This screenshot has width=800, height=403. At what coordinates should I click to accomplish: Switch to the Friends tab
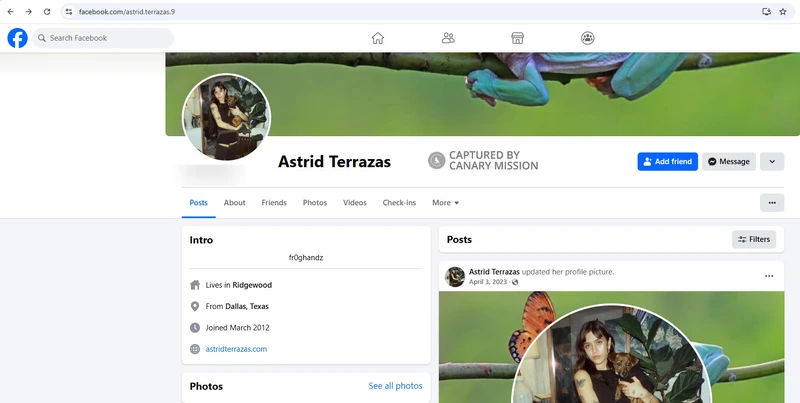[274, 203]
